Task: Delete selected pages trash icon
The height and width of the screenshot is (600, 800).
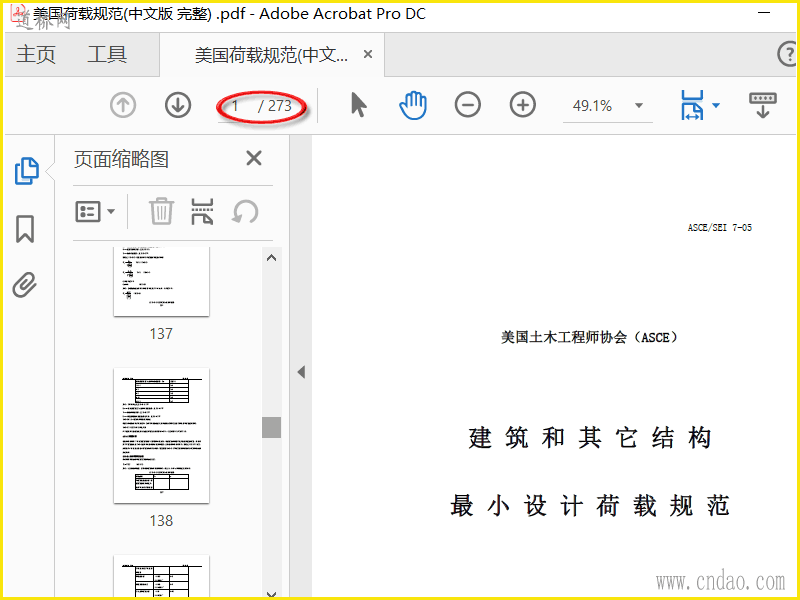Action: [161, 211]
